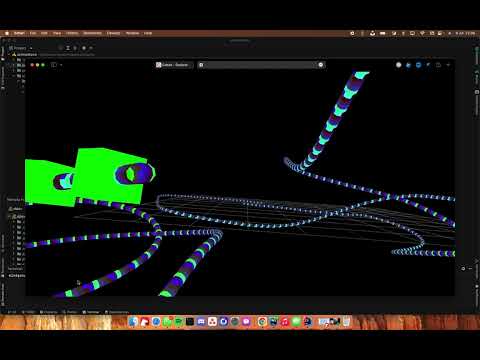Reload the page using address bar button
480x360 pixels.
tap(321, 65)
